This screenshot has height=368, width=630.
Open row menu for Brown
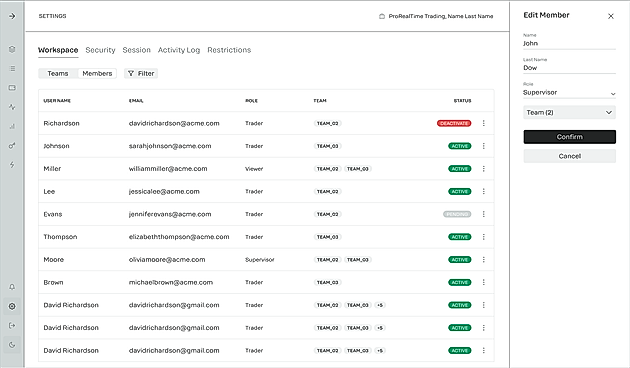(483, 282)
